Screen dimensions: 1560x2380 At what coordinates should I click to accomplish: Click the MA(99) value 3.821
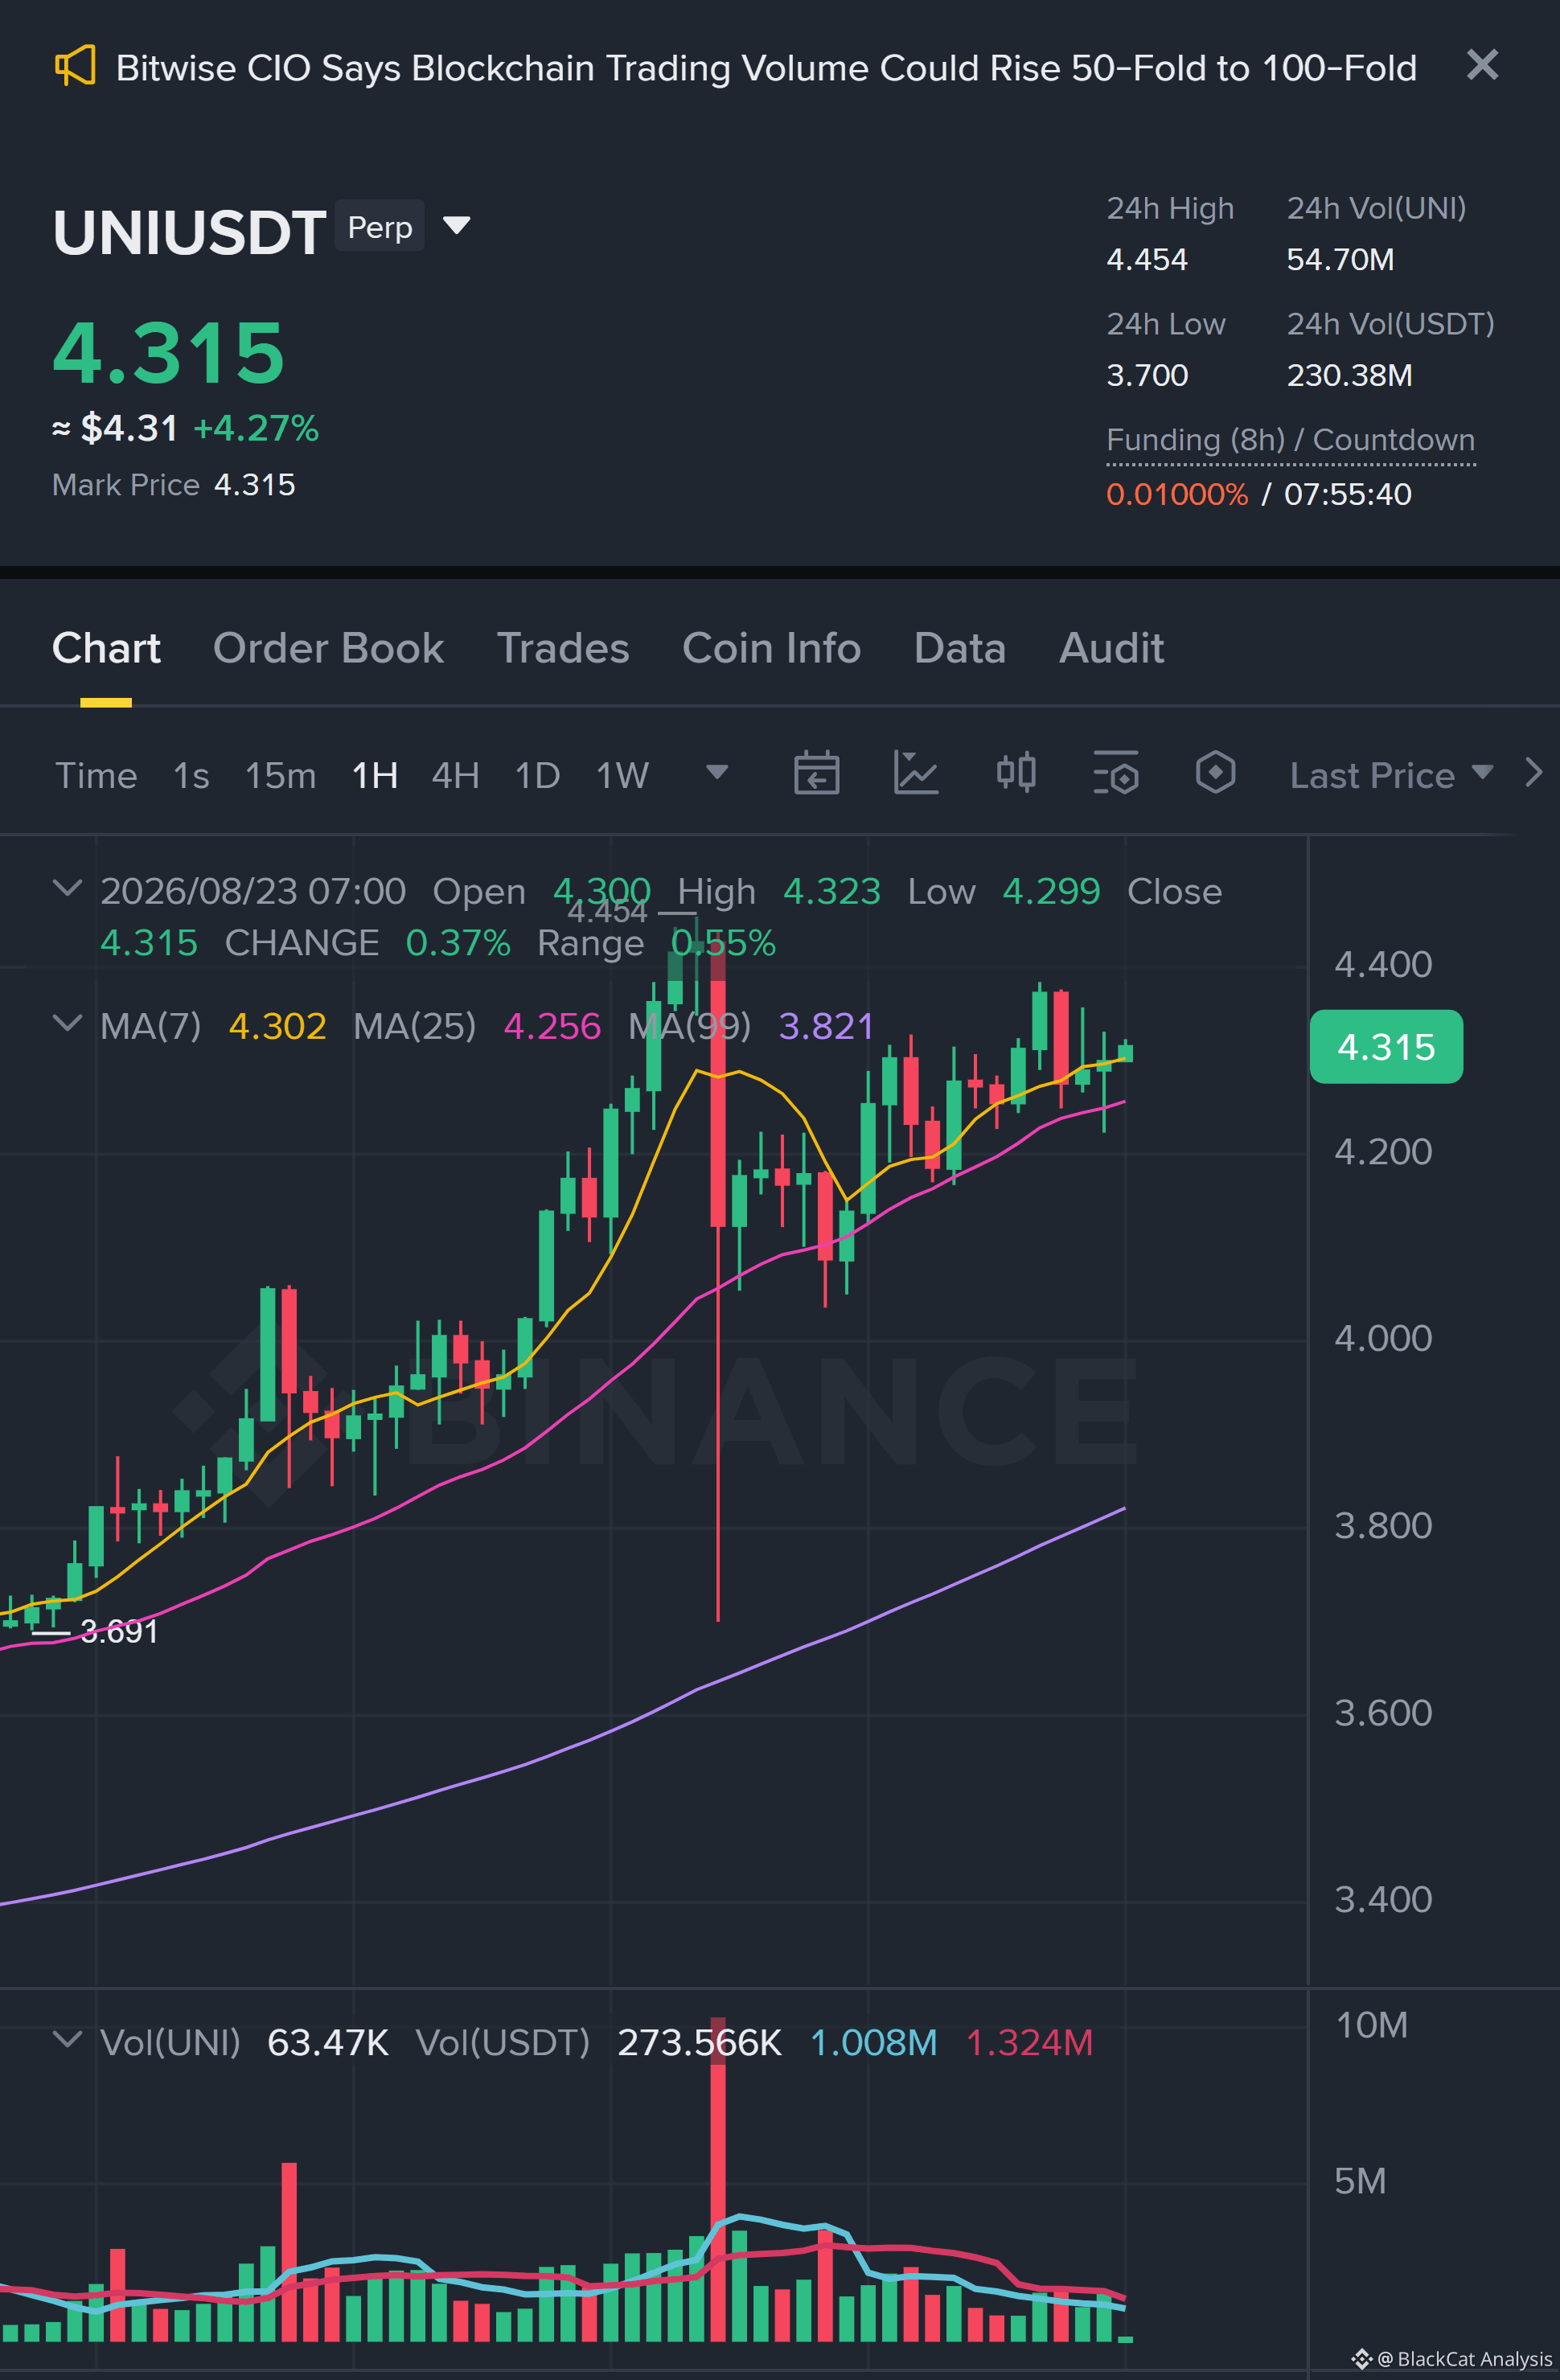pyautogui.click(x=826, y=1026)
